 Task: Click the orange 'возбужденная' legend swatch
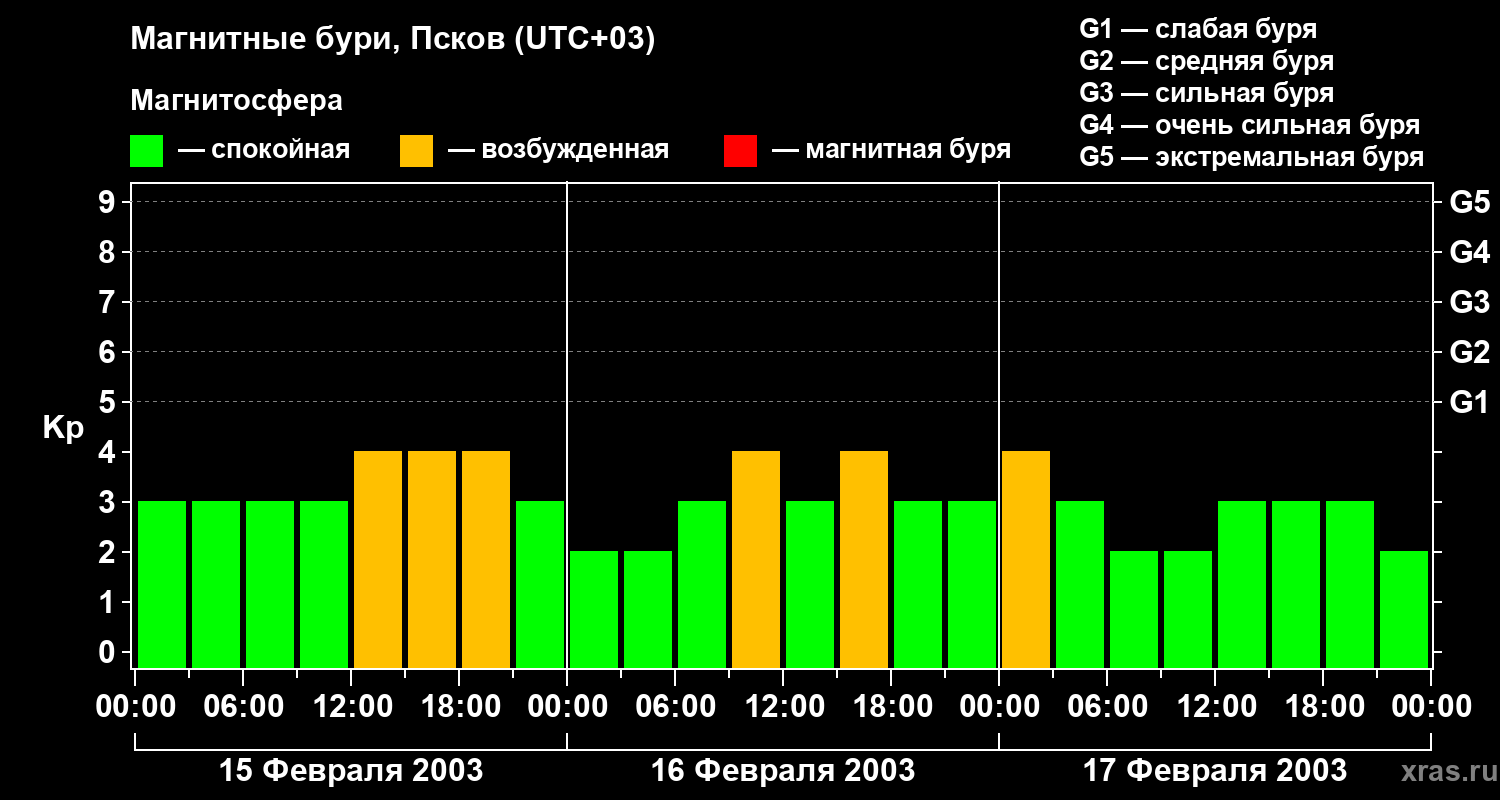pos(416,151)
